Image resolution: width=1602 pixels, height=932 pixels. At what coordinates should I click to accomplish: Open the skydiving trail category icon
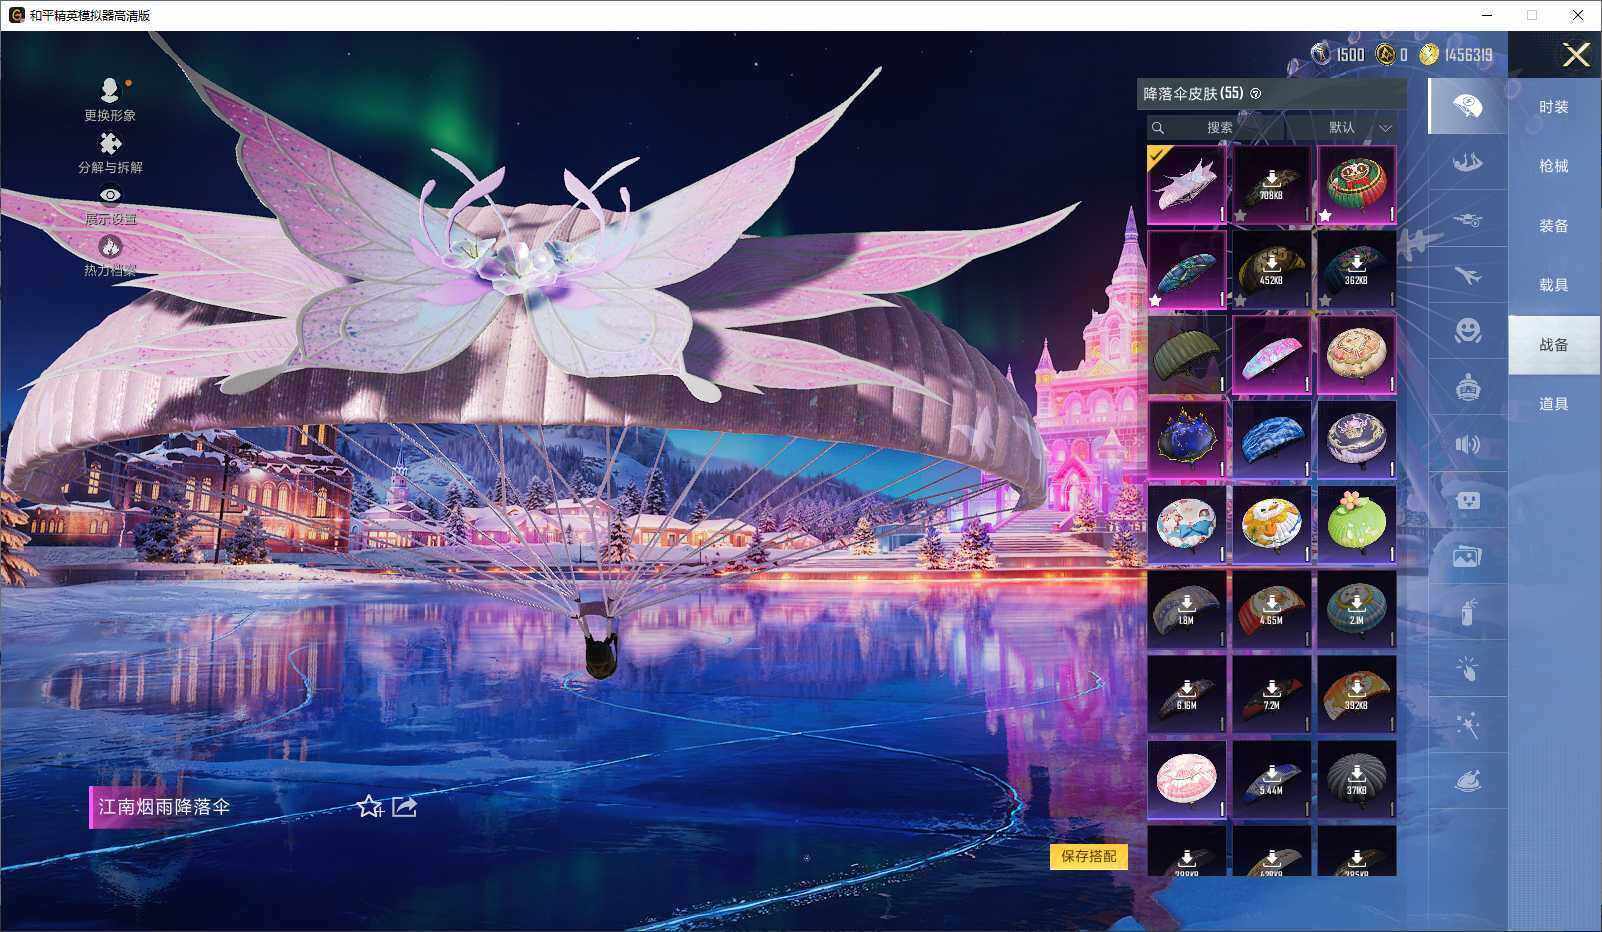click(x=1467, y=162)
